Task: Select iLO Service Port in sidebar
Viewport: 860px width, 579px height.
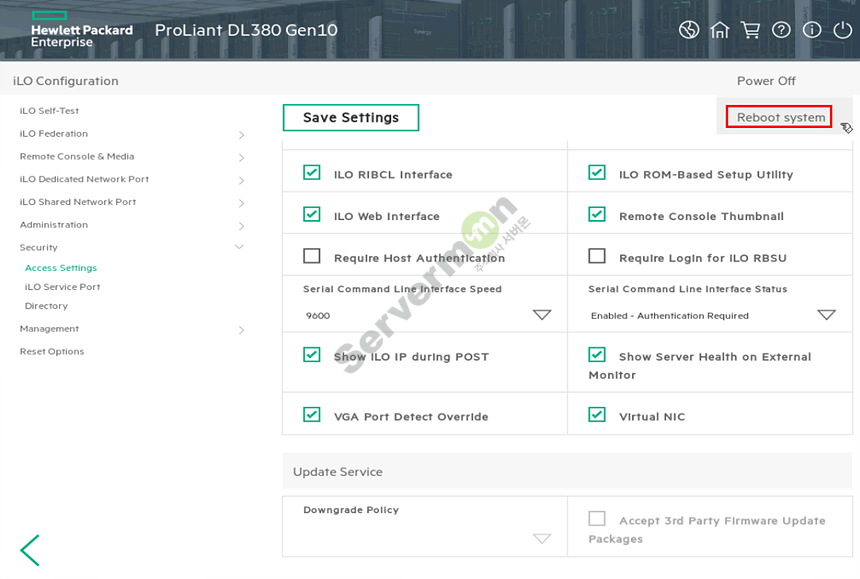Action: 63,287
